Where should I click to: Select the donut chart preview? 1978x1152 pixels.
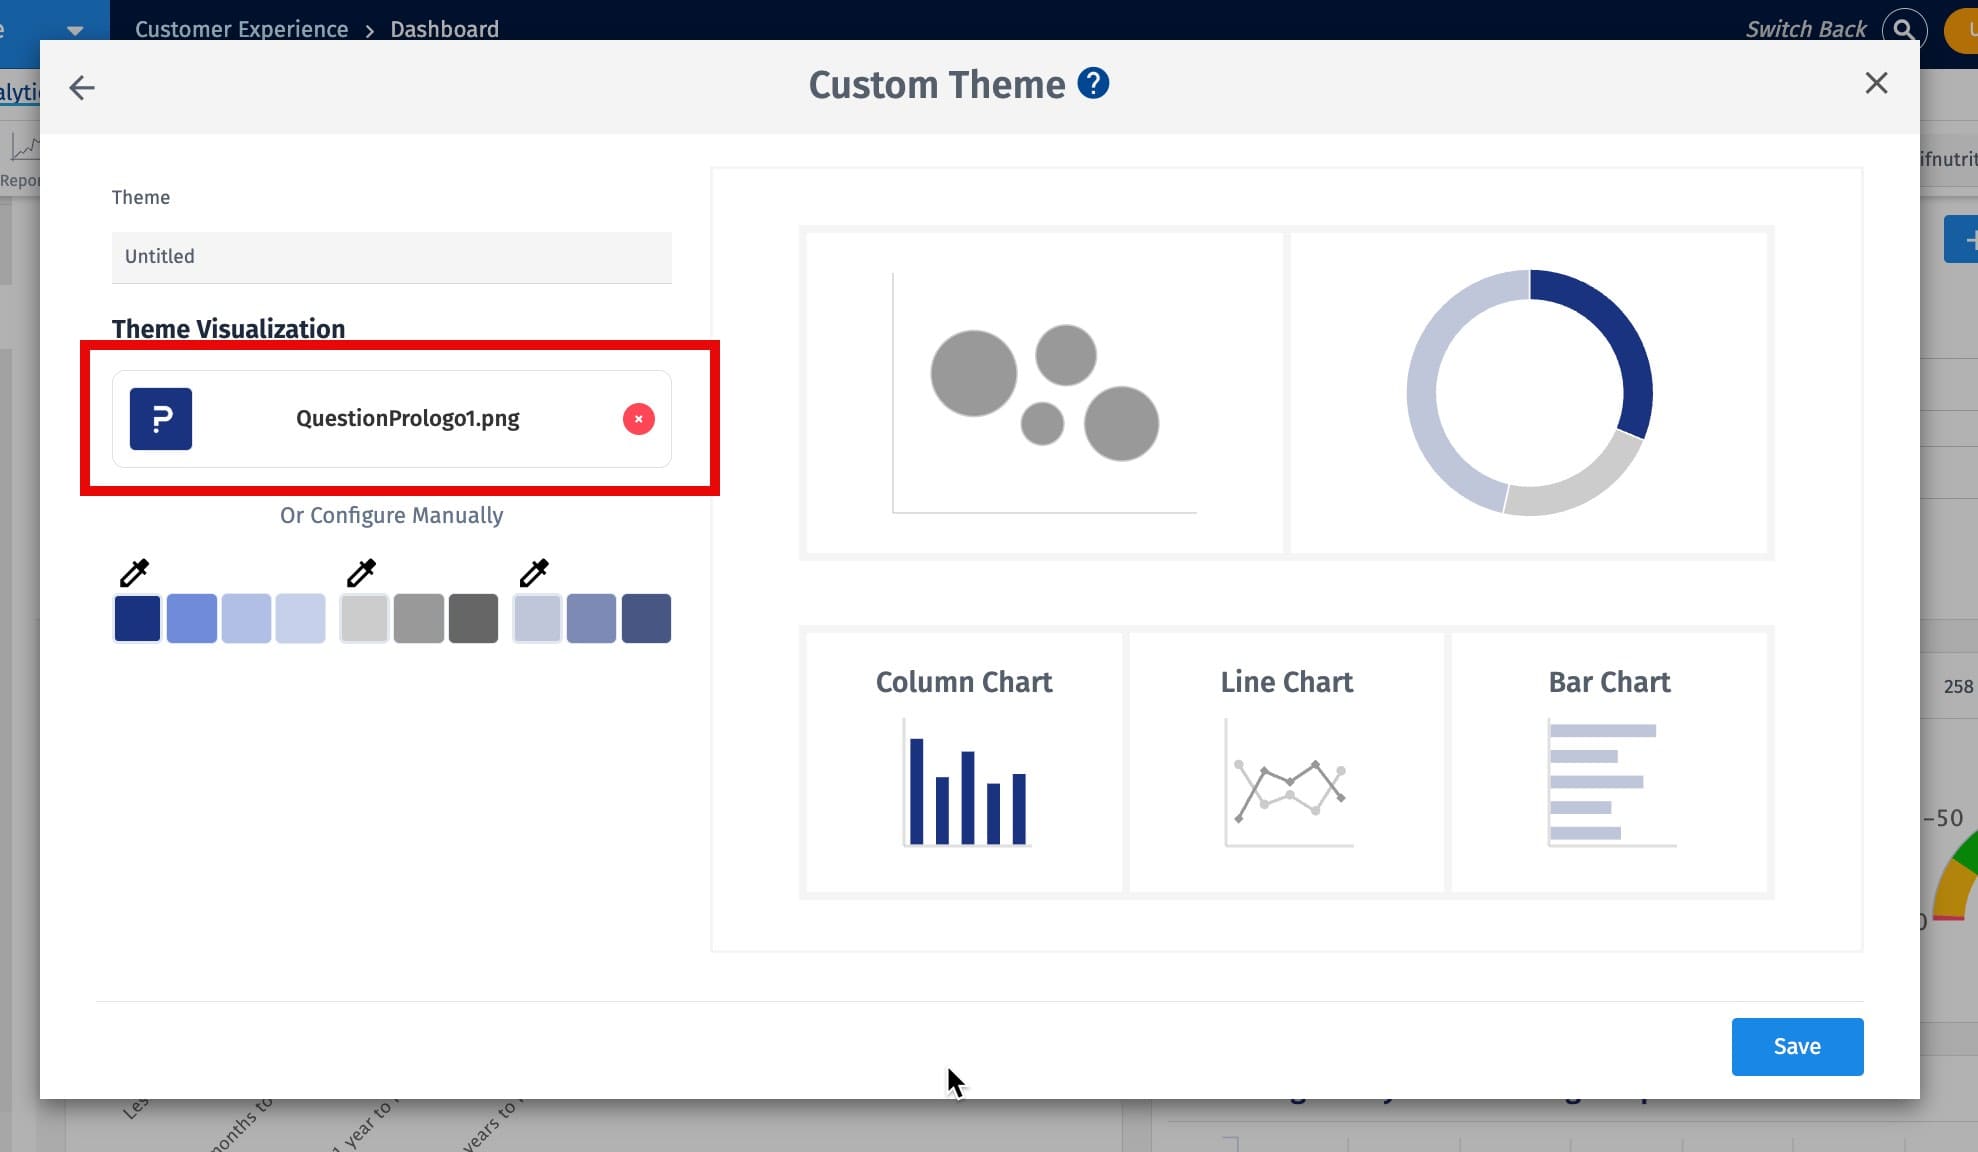point(1528,392)
